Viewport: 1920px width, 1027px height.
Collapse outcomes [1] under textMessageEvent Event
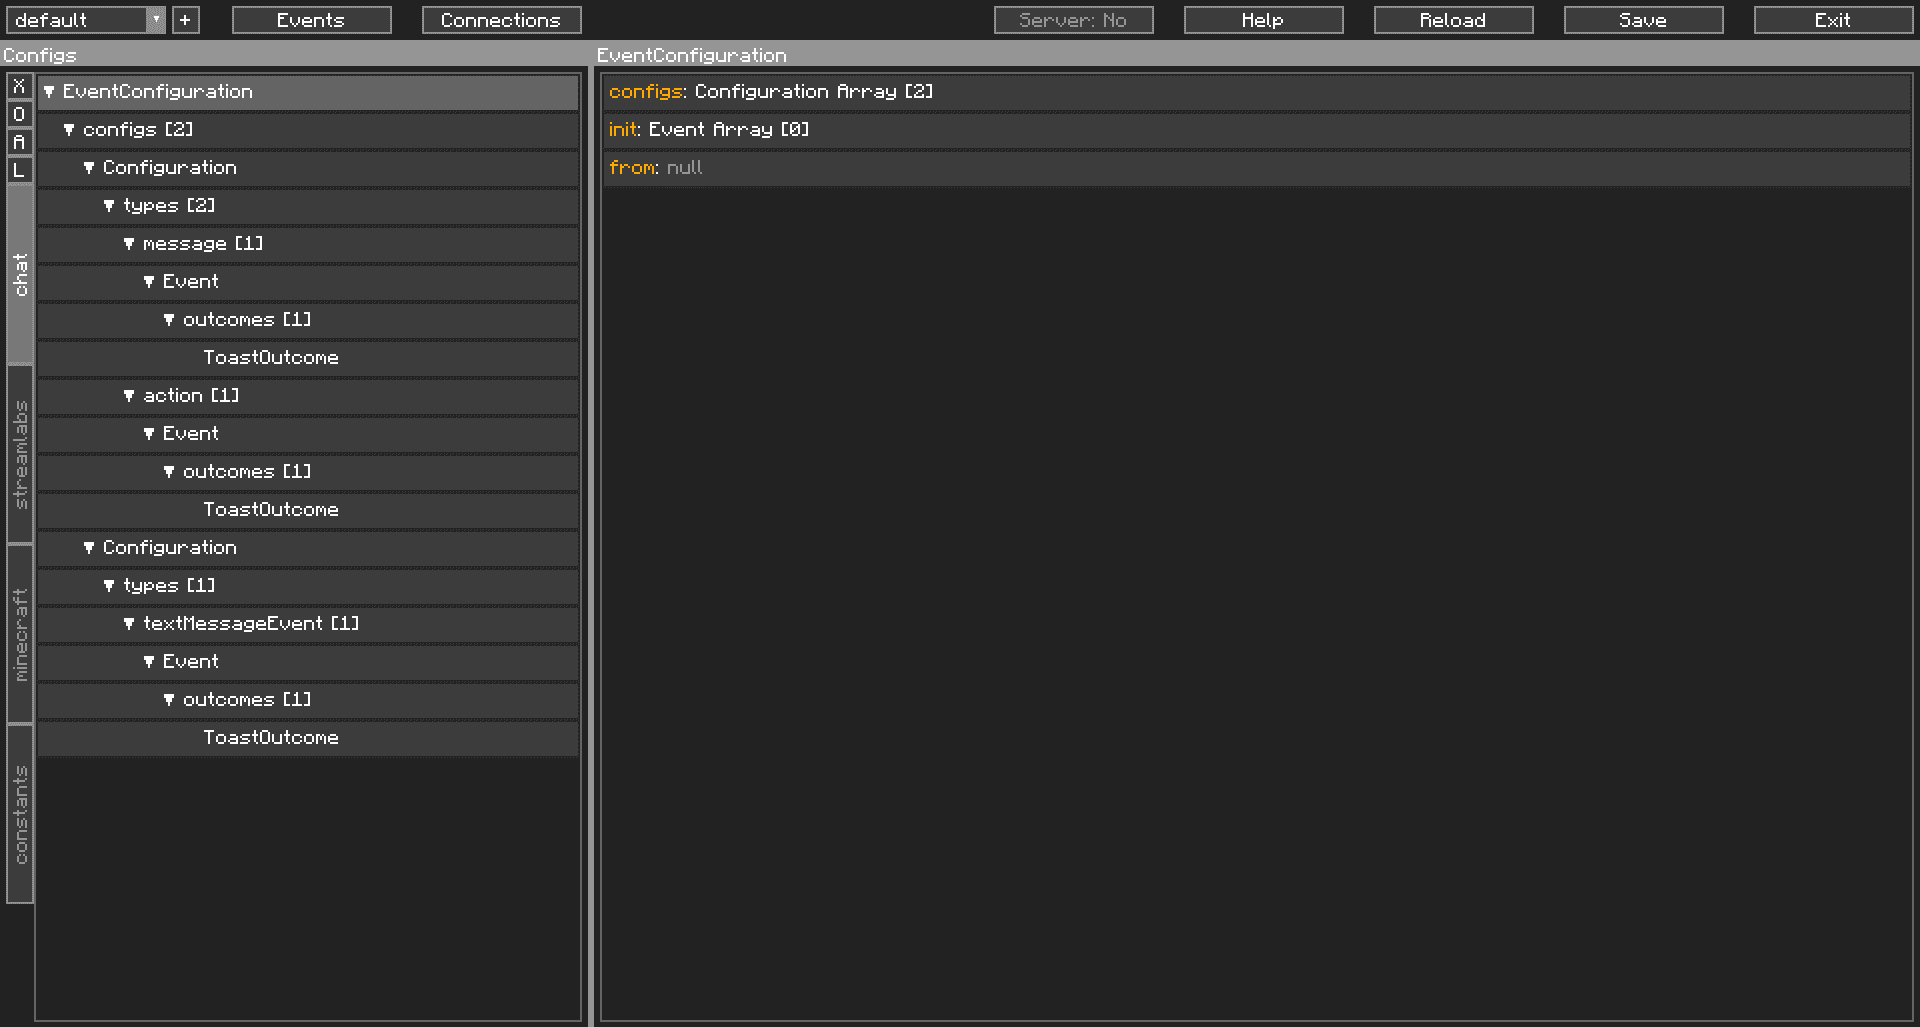click(x=169, y=700)
